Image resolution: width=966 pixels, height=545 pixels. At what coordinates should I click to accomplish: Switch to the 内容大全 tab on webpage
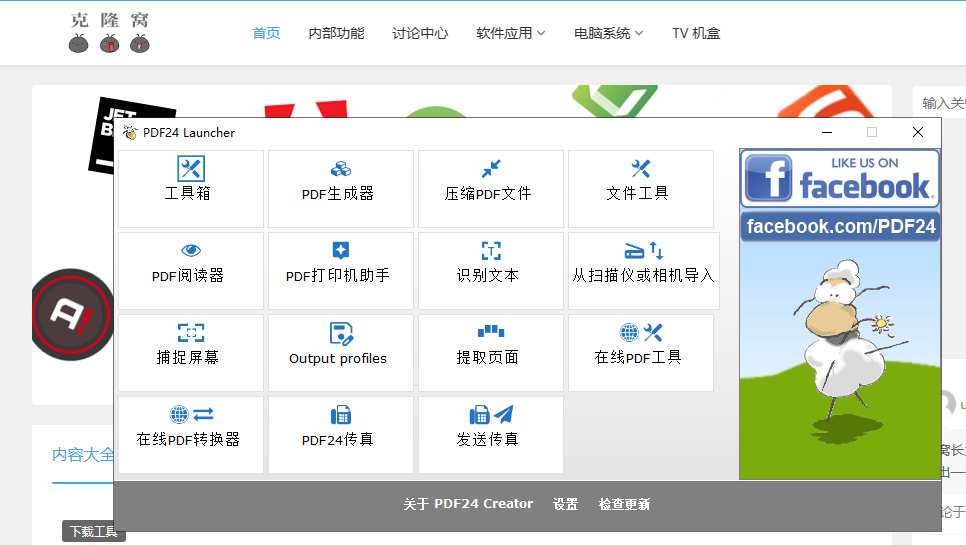point(83,455)
